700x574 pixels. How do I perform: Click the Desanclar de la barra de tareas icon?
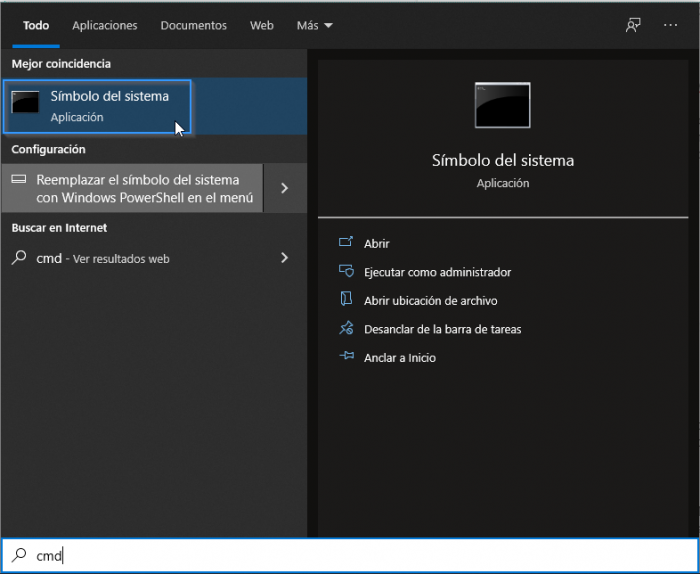point(347,329)
